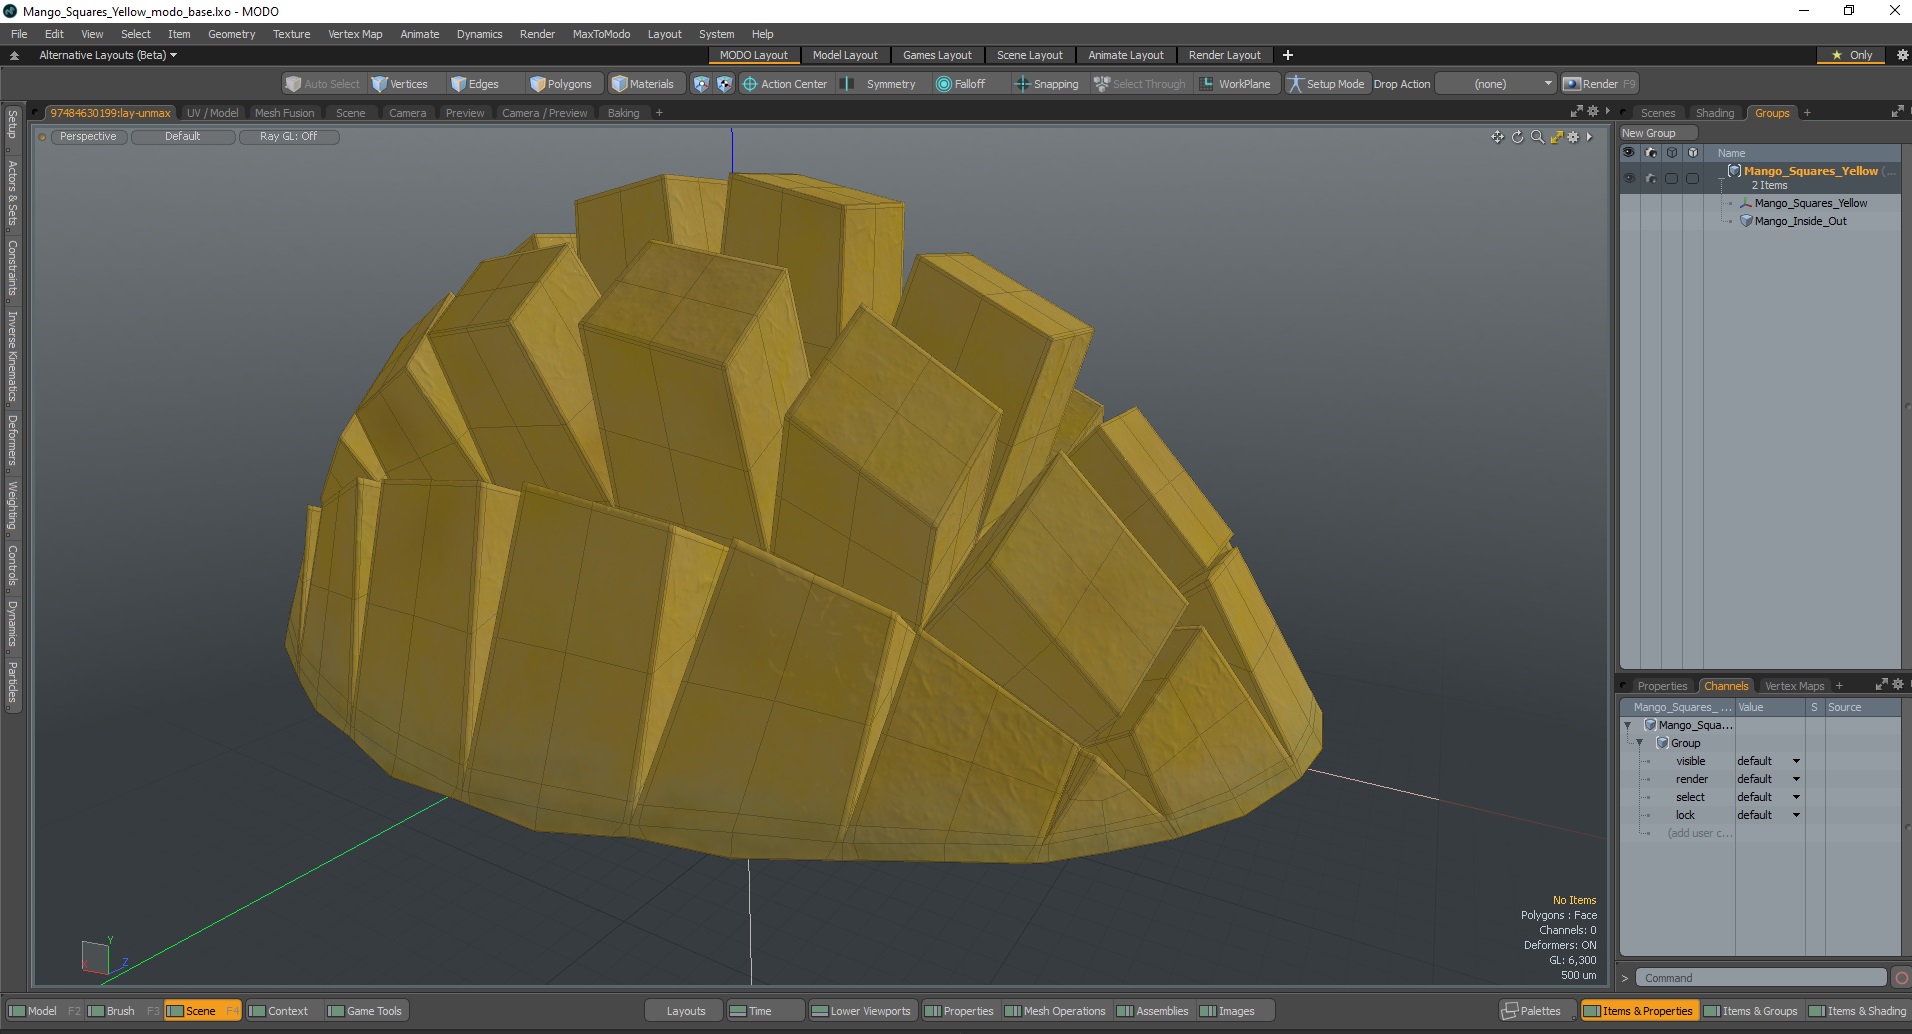Image resolution: width=1912 pixels, height=1034 pixels.
Task: Click the Command input field
Action: click(1761, 978)
